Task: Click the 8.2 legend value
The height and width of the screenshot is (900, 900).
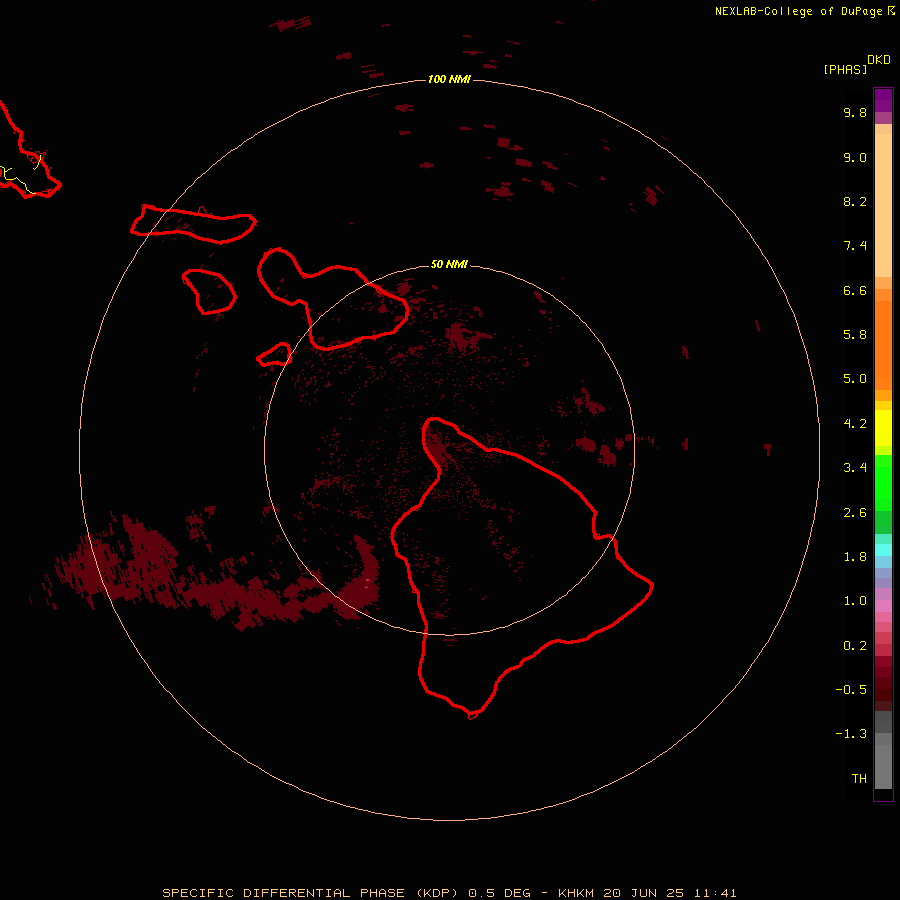Action: tap(855, 201)
